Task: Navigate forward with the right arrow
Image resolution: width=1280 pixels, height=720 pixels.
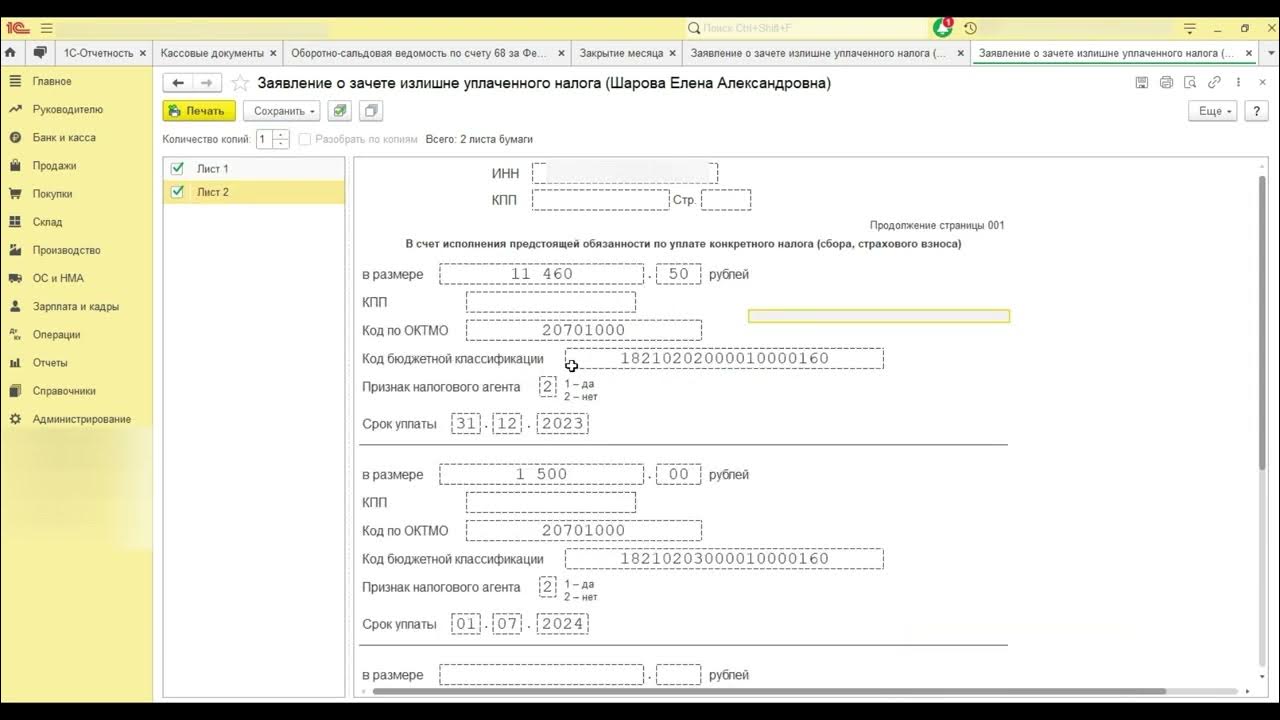Action: pos(206,83)
